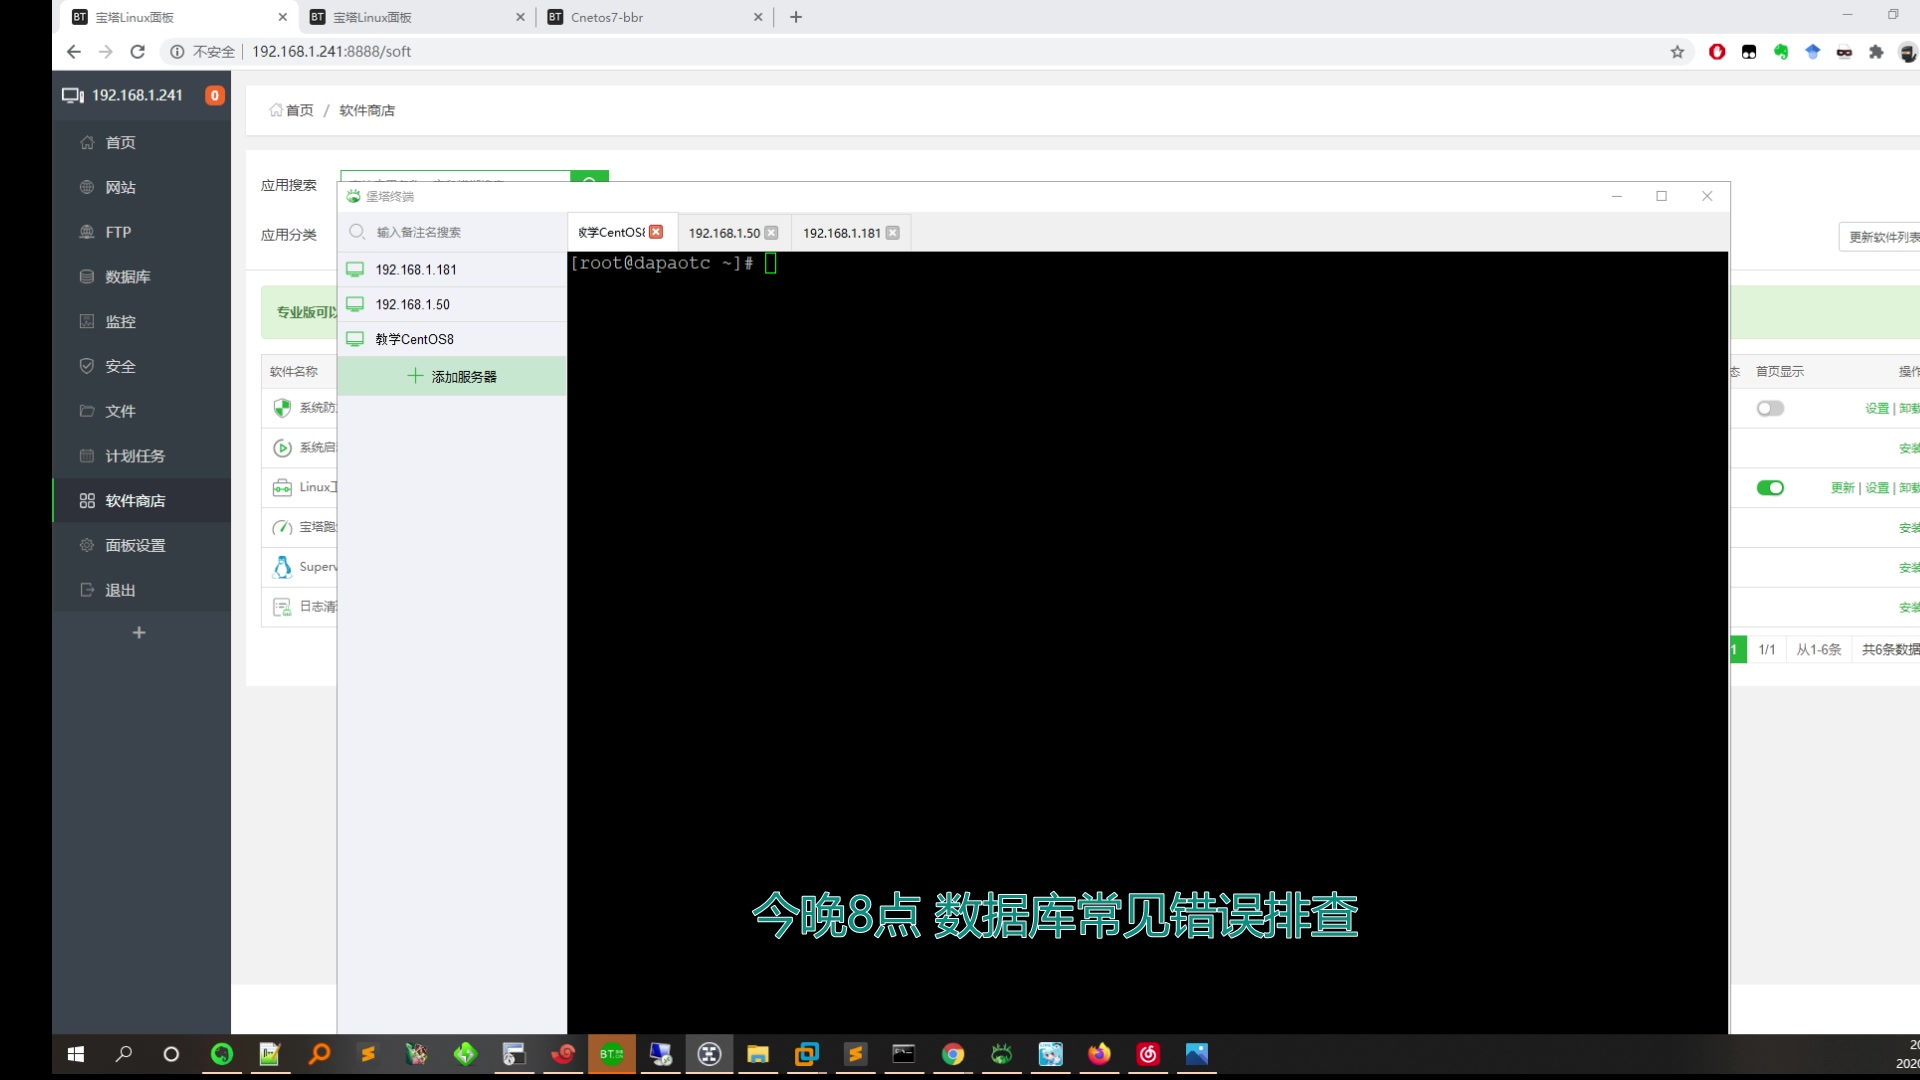1920x1080 pixels.
Task: Bookmark the page with the star icon
Action: click(x=1677, y=52)
